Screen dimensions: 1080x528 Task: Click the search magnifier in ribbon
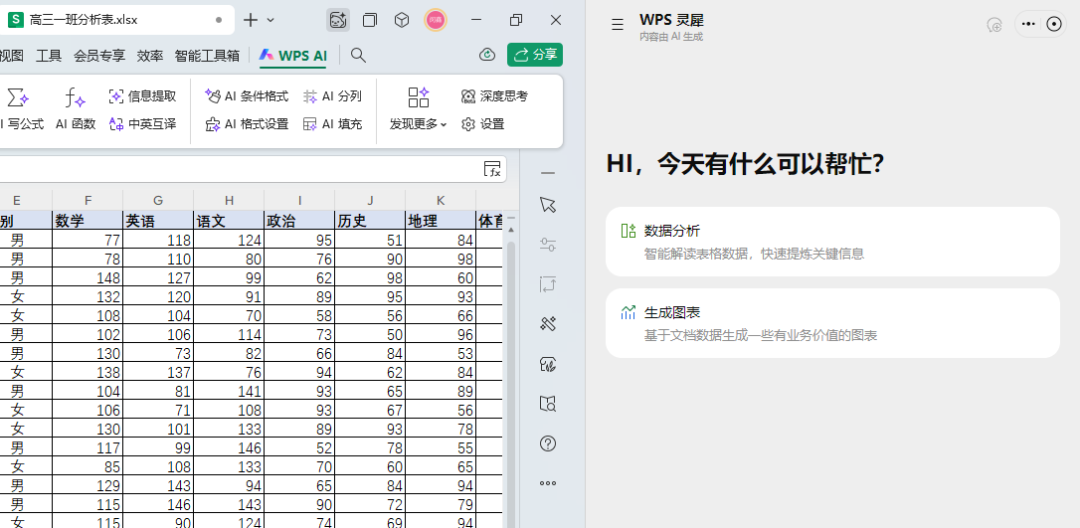(358, 55)
